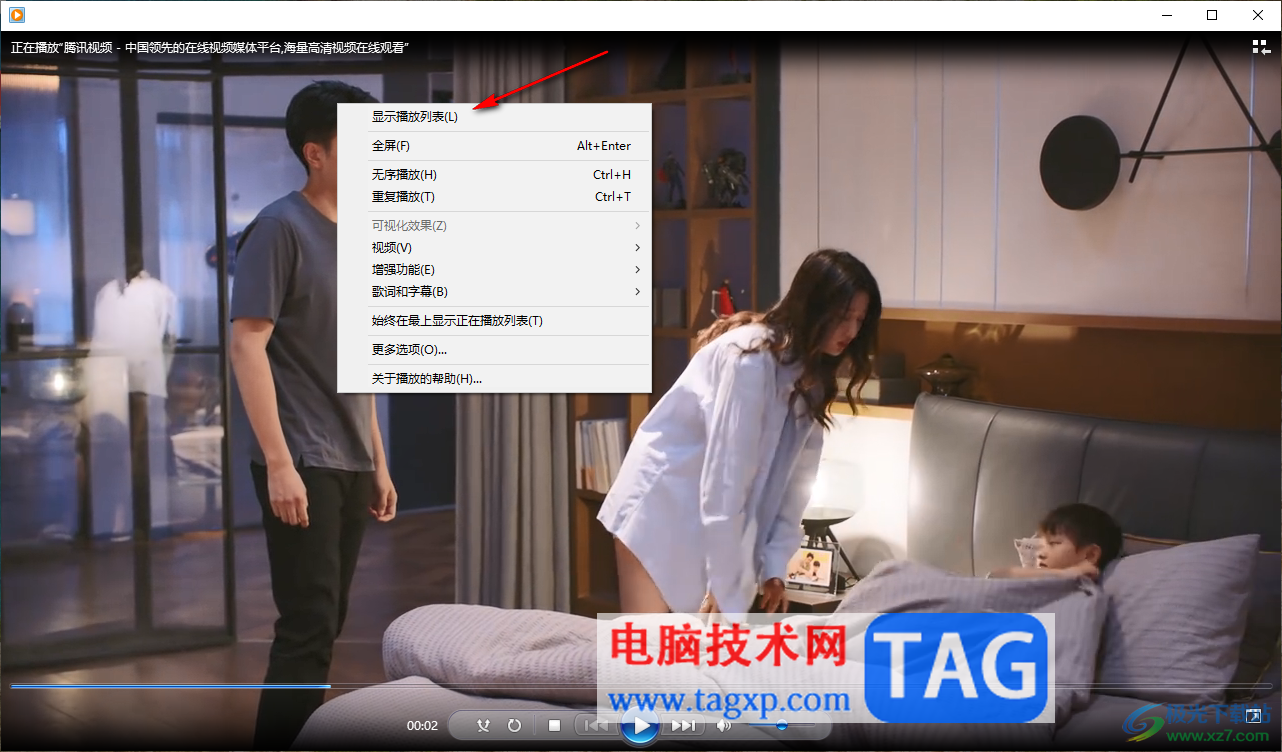Maximize the media player window
Viewport: 1282px width, 752px height.
click(1212, 15)
